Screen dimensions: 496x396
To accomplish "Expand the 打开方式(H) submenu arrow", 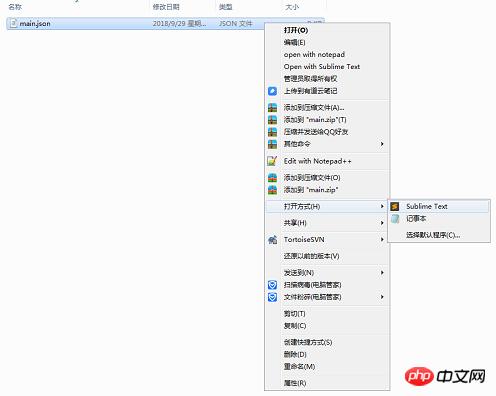I will [x=382, y=206].
